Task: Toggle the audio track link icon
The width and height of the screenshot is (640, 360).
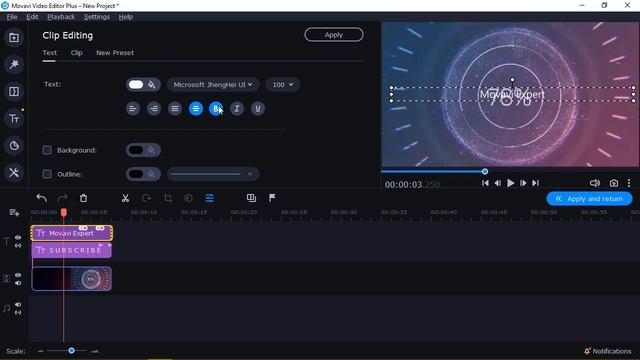Action: tap(18, 313)
